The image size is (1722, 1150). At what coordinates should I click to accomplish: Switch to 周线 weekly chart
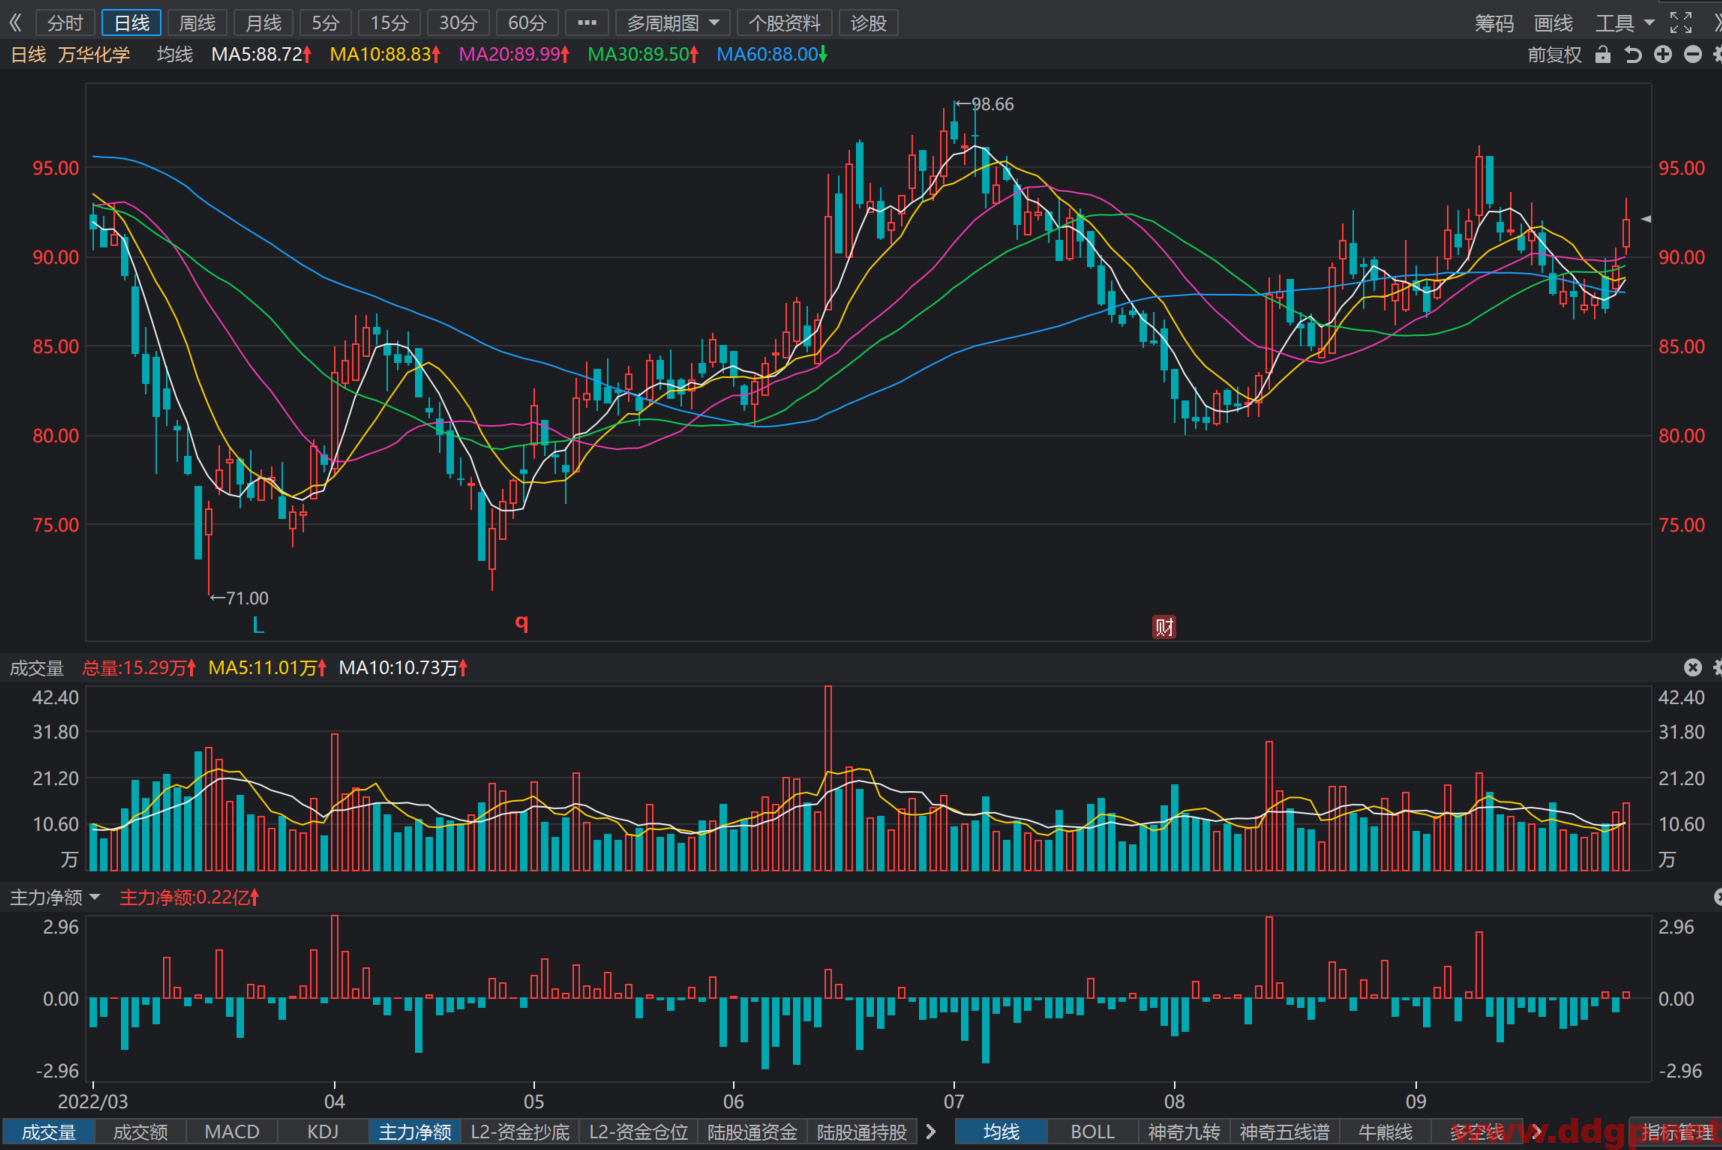197,23
